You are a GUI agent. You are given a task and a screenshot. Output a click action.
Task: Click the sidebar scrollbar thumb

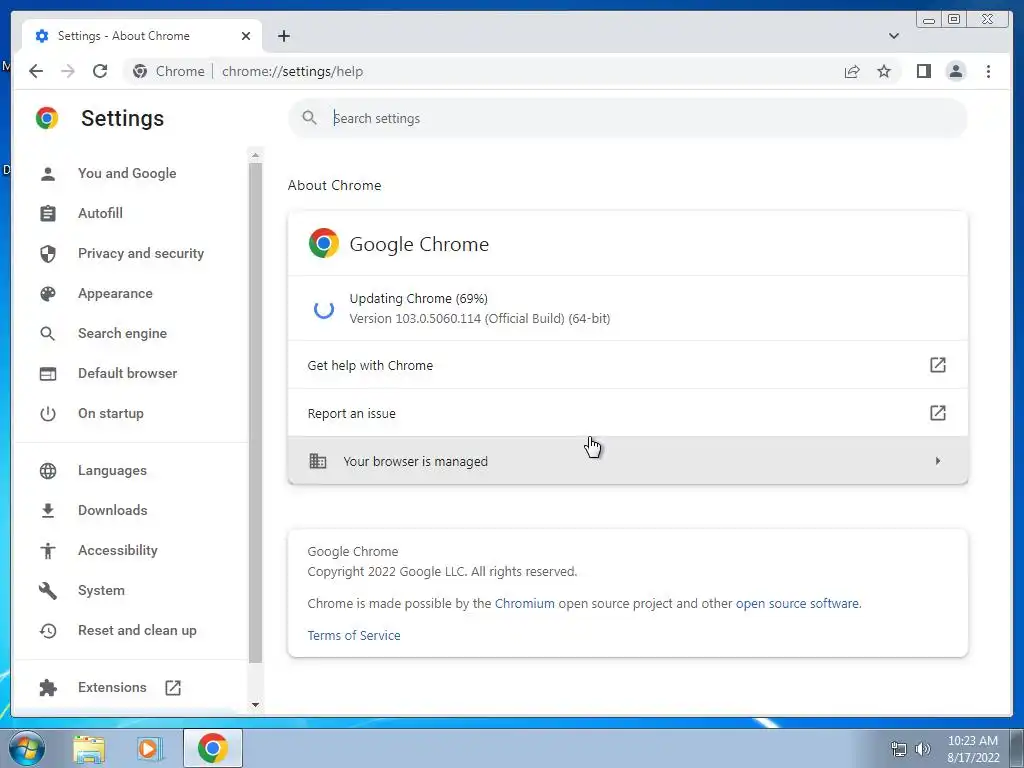click(x=255, y=413)
